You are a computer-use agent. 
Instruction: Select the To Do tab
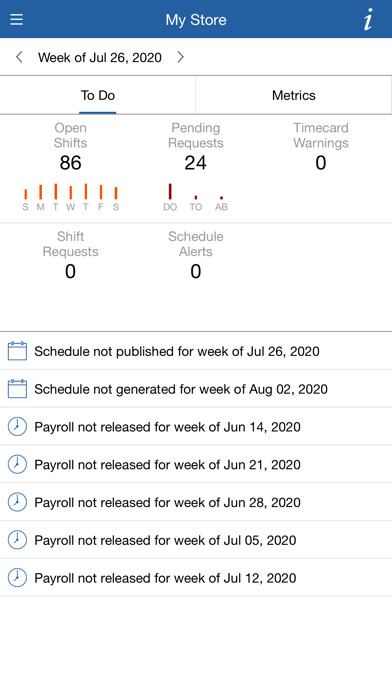point(98,95)
